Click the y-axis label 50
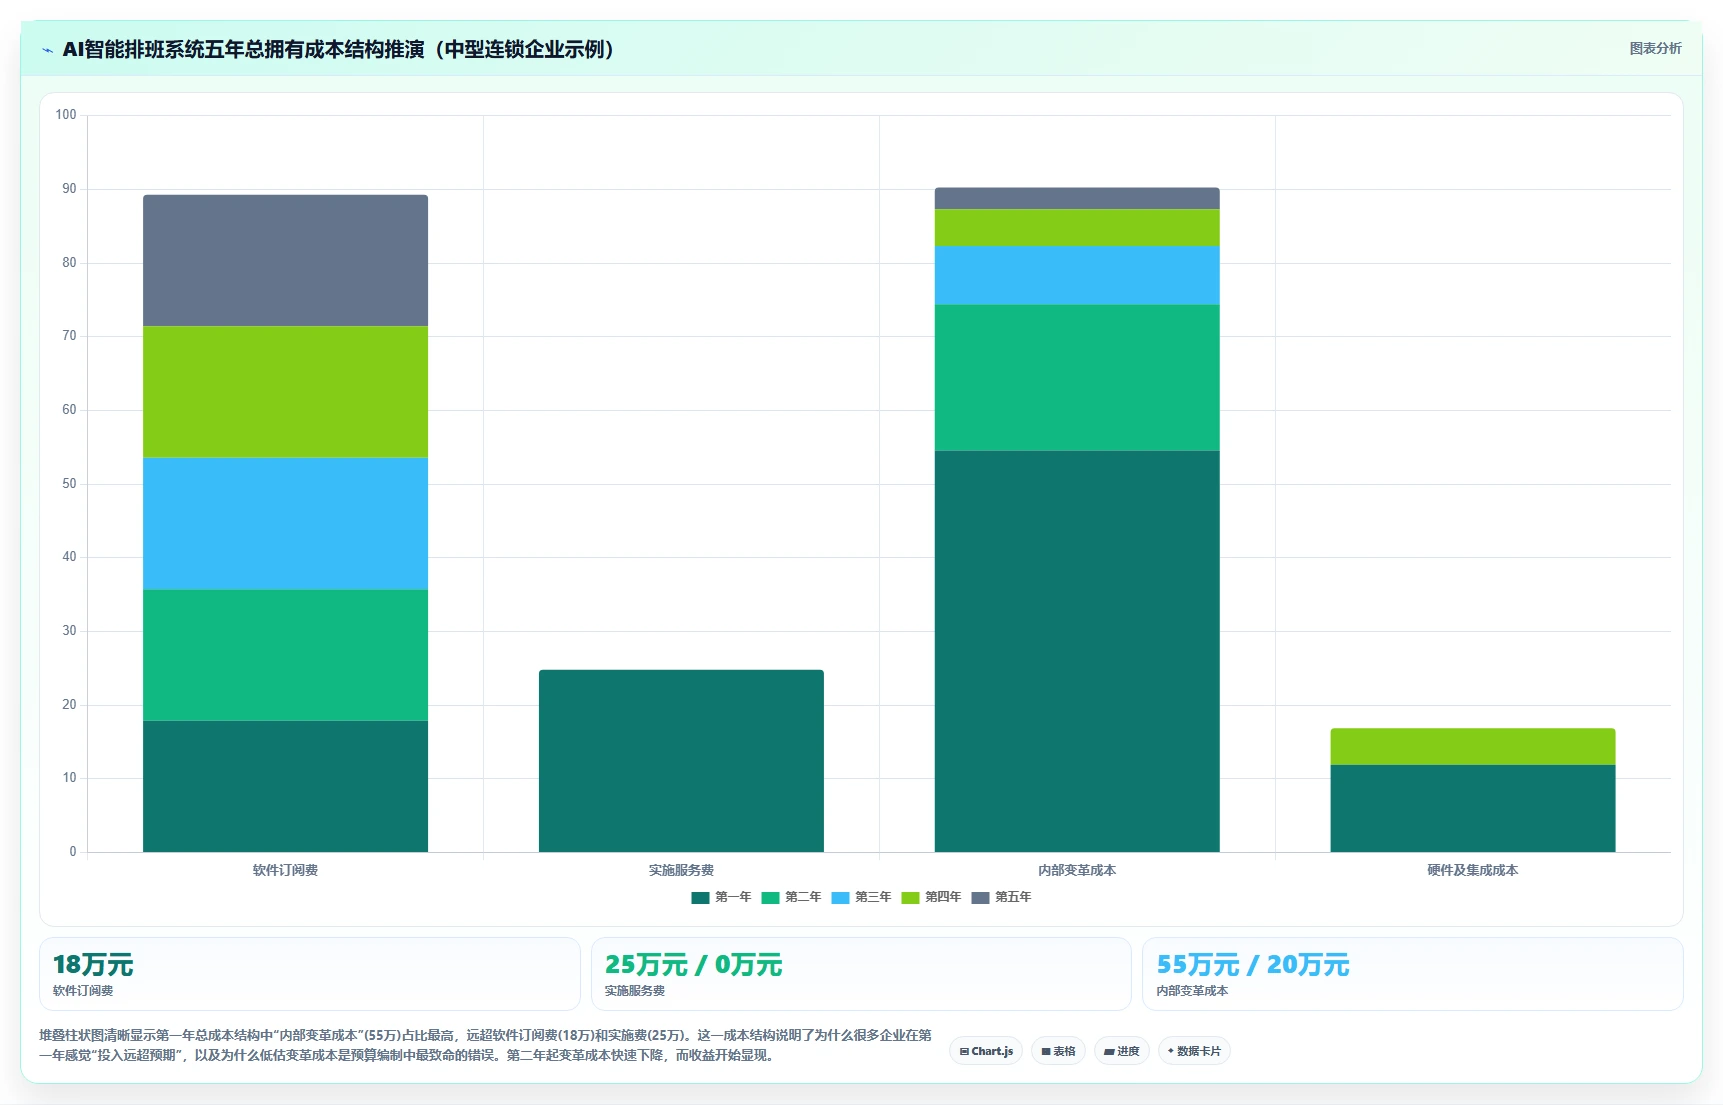This screenshot has width=1723, height=1105. click(x=69, y=483)
